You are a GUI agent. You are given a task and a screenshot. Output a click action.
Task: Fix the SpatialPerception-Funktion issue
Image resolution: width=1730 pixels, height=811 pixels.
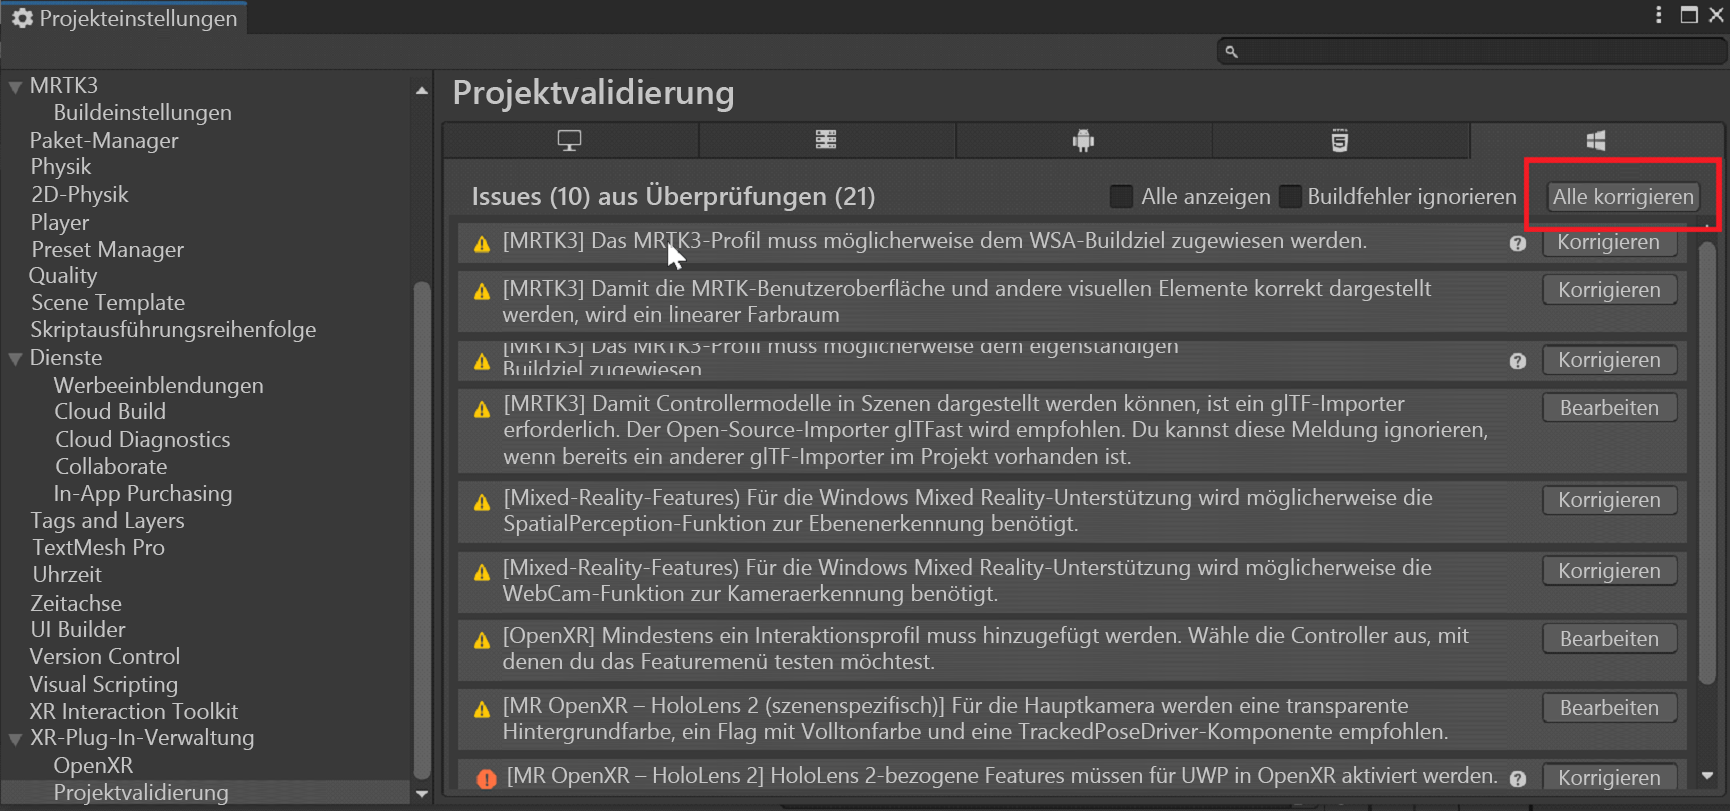pyautogui.click(x=1609, y=500)
